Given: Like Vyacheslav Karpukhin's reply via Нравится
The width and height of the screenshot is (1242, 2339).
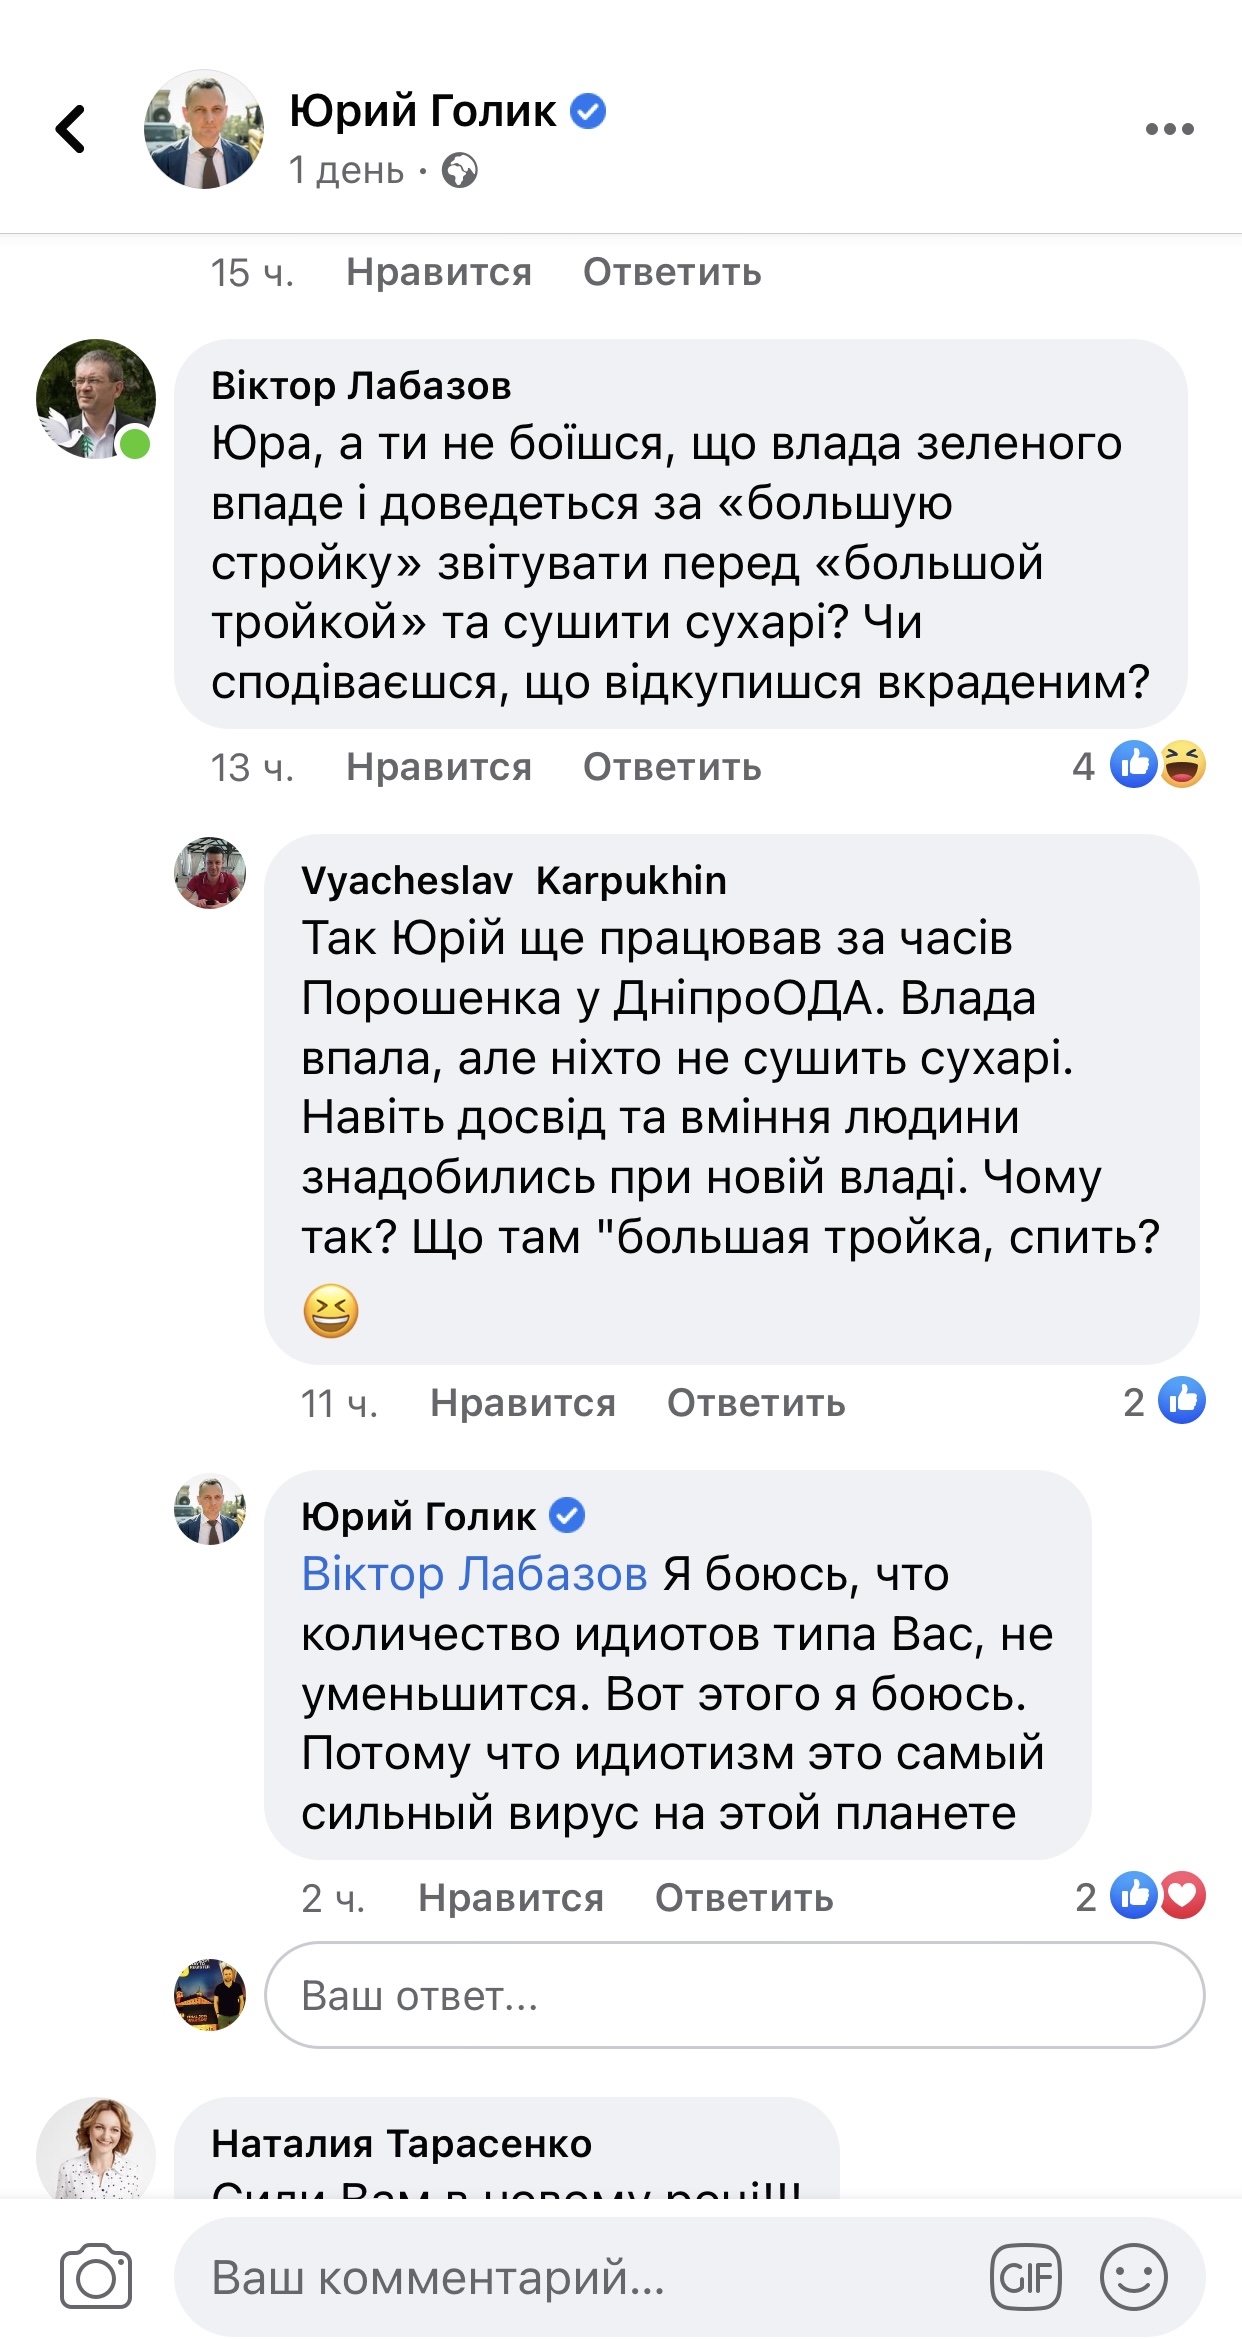Looking at the screenshot, I should [x=522, y=1403].
